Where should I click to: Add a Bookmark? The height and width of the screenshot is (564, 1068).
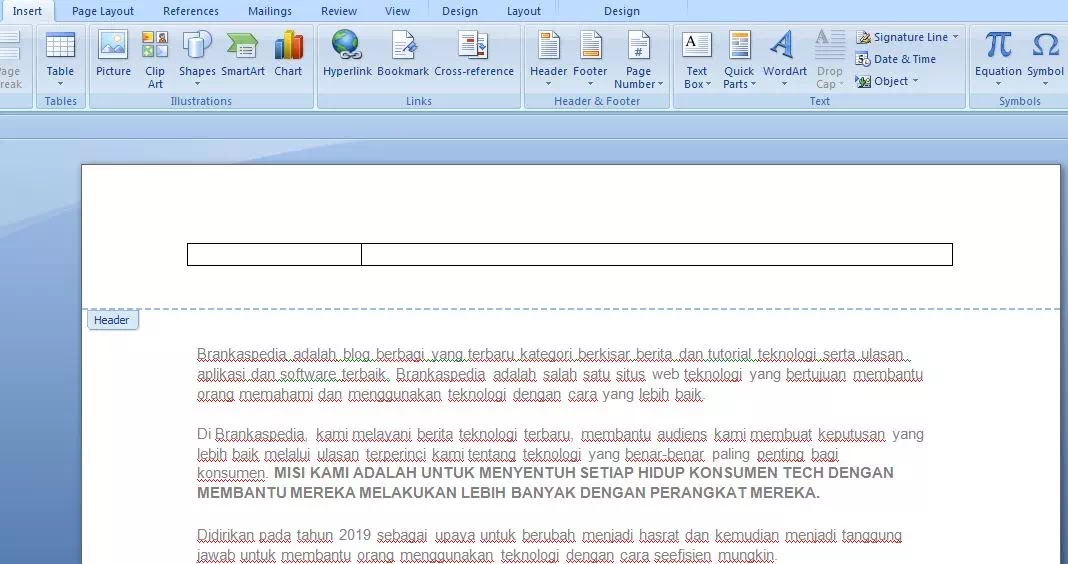pyautogui.click(x=403, y=54)
